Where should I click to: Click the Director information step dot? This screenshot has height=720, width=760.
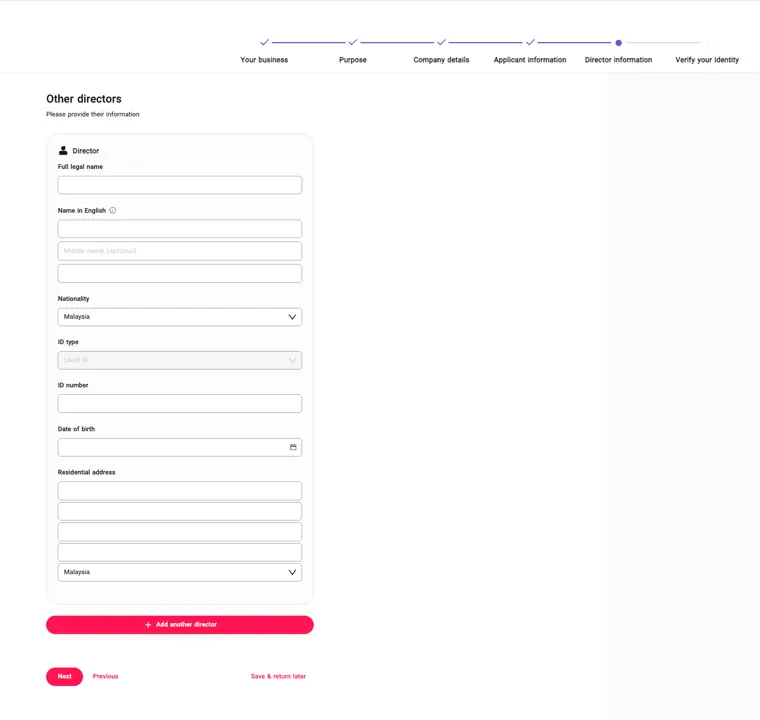(x=618, y=43)
